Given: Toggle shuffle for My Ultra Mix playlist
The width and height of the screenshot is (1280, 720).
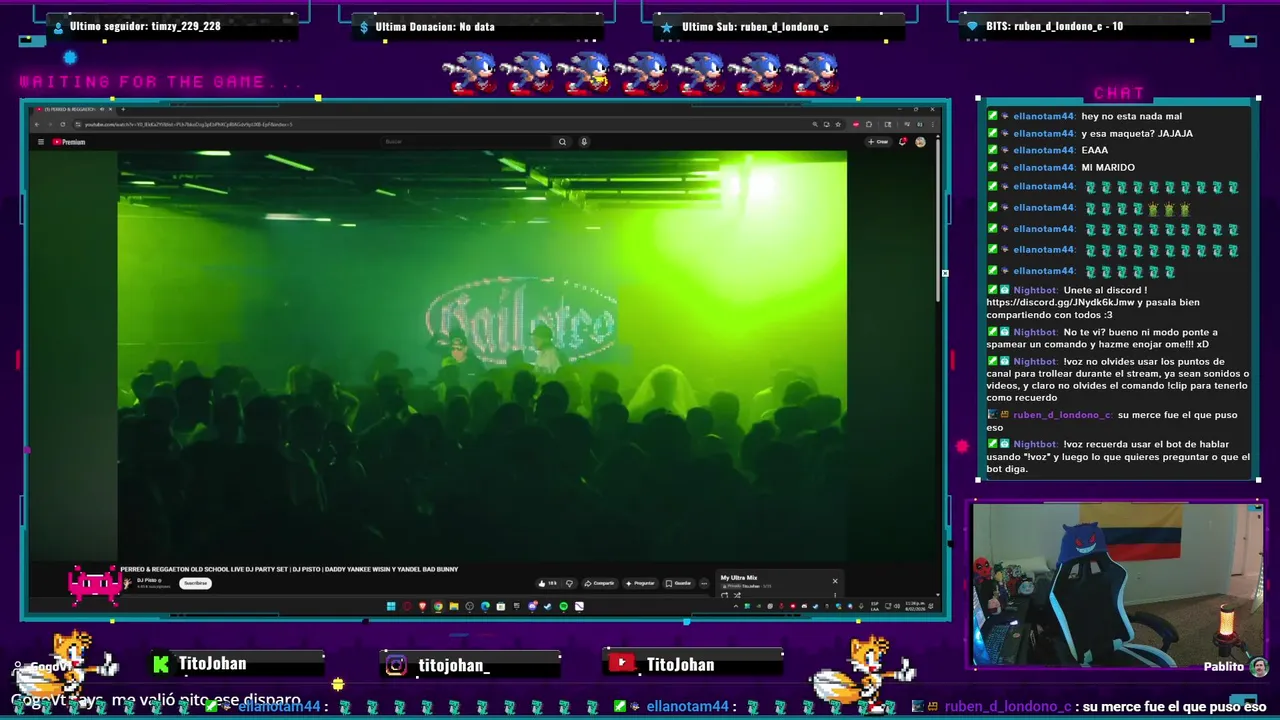Looking at the screenshot, I should coord(737,595).
